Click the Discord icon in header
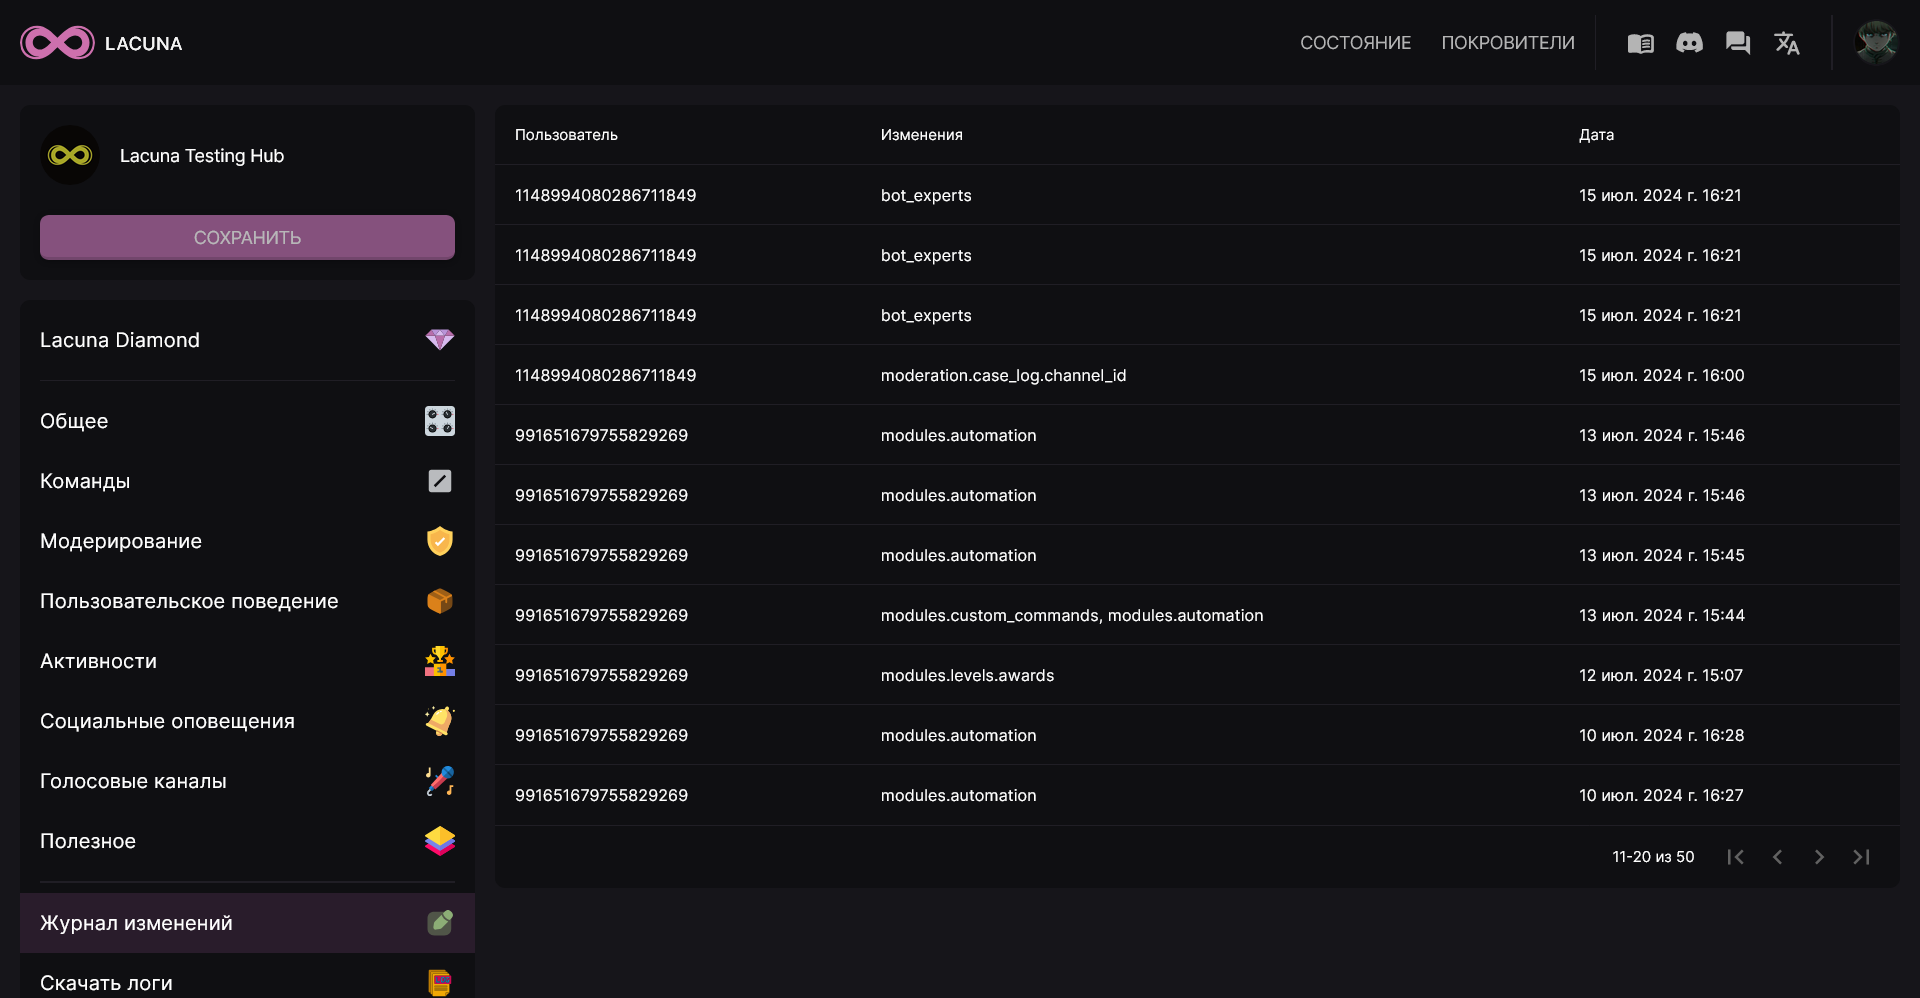The height and width of the screenshot is (998, 1920). (1689, 43)
